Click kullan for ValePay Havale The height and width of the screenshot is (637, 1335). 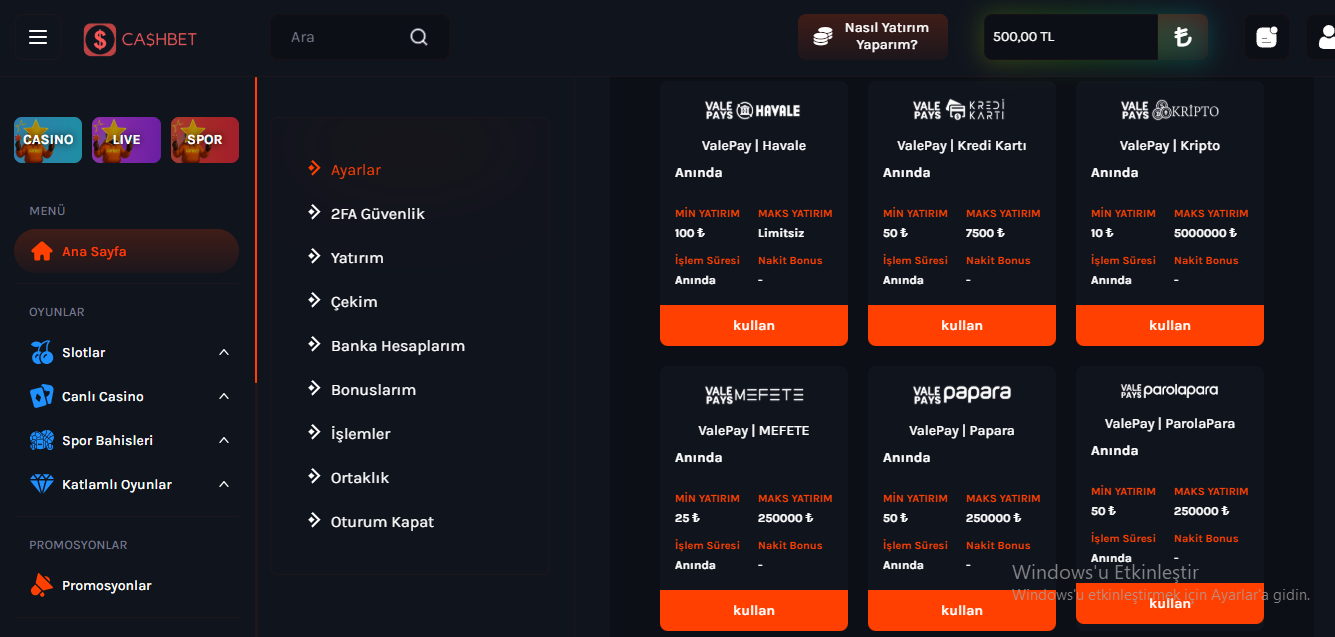[x=754, y=325]
